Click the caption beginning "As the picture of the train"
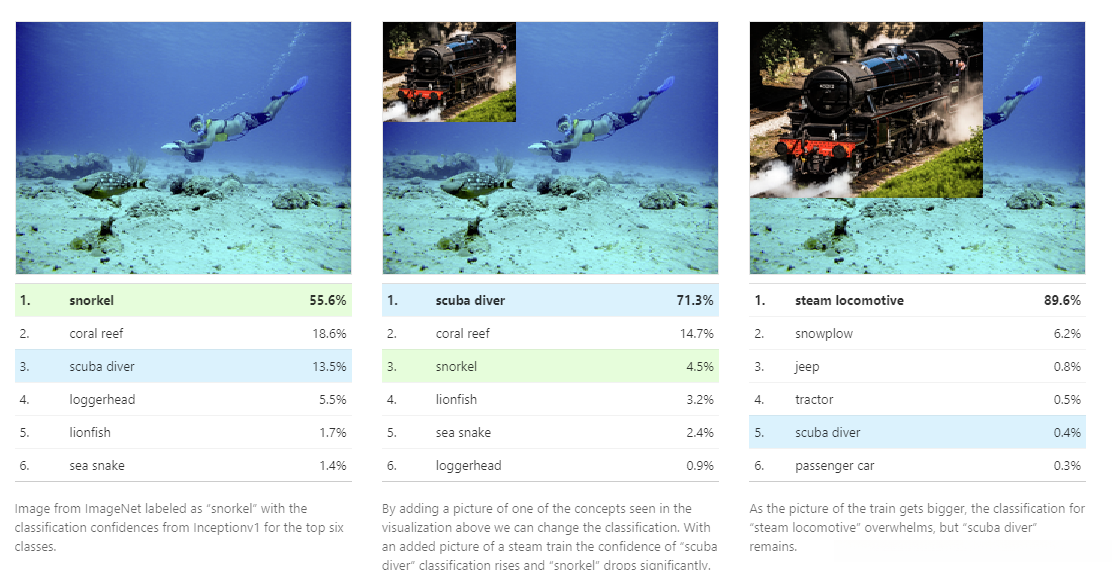 click(916, 528)
